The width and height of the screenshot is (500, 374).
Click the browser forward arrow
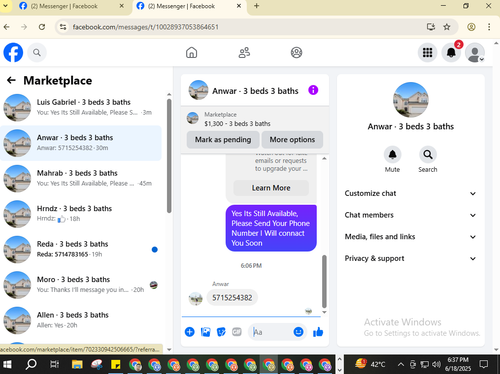coord(24,27)
